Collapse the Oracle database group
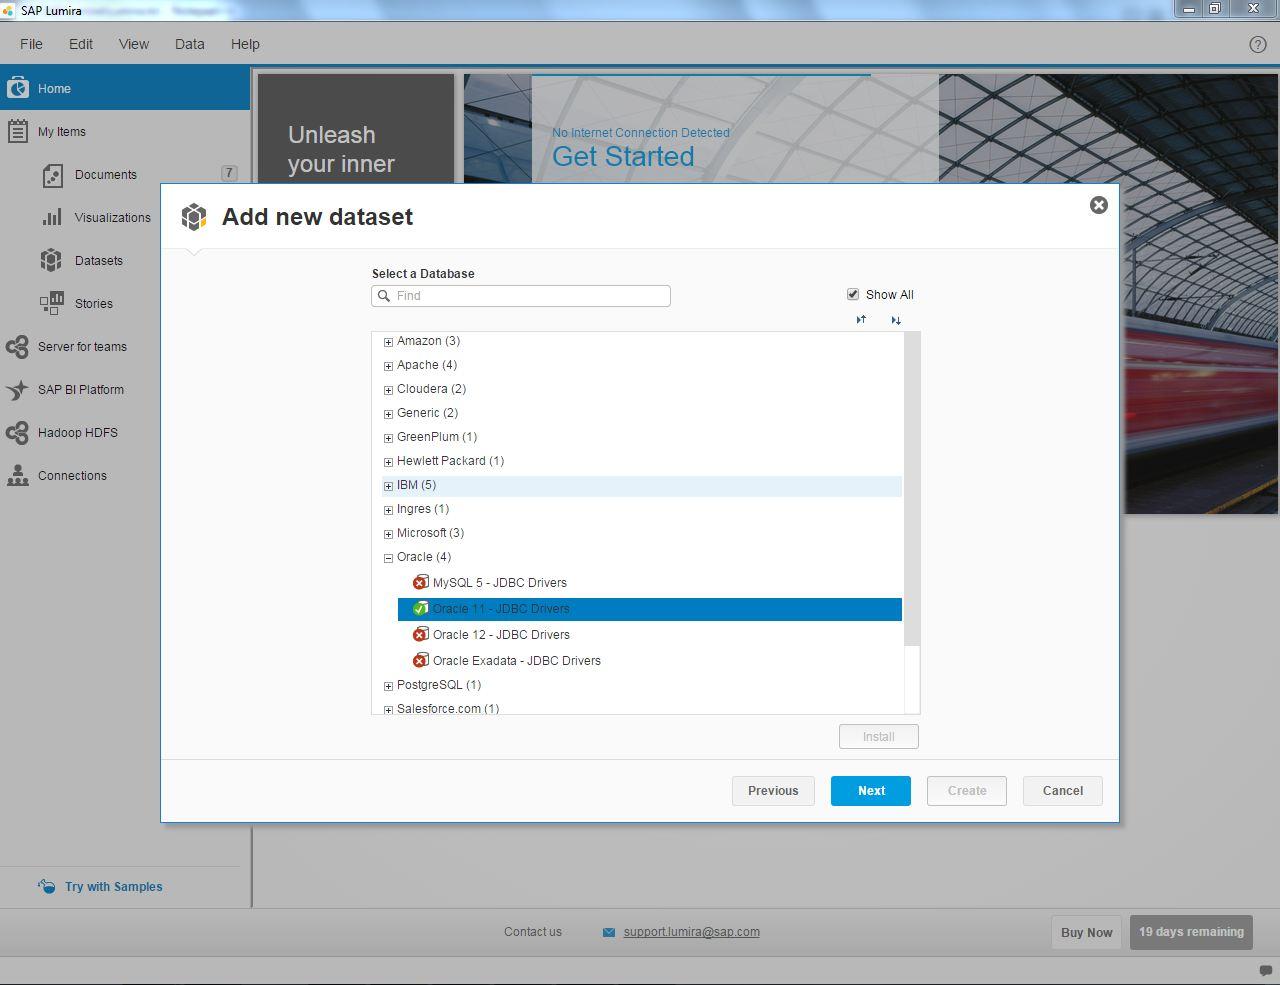 tap(388, 558)
